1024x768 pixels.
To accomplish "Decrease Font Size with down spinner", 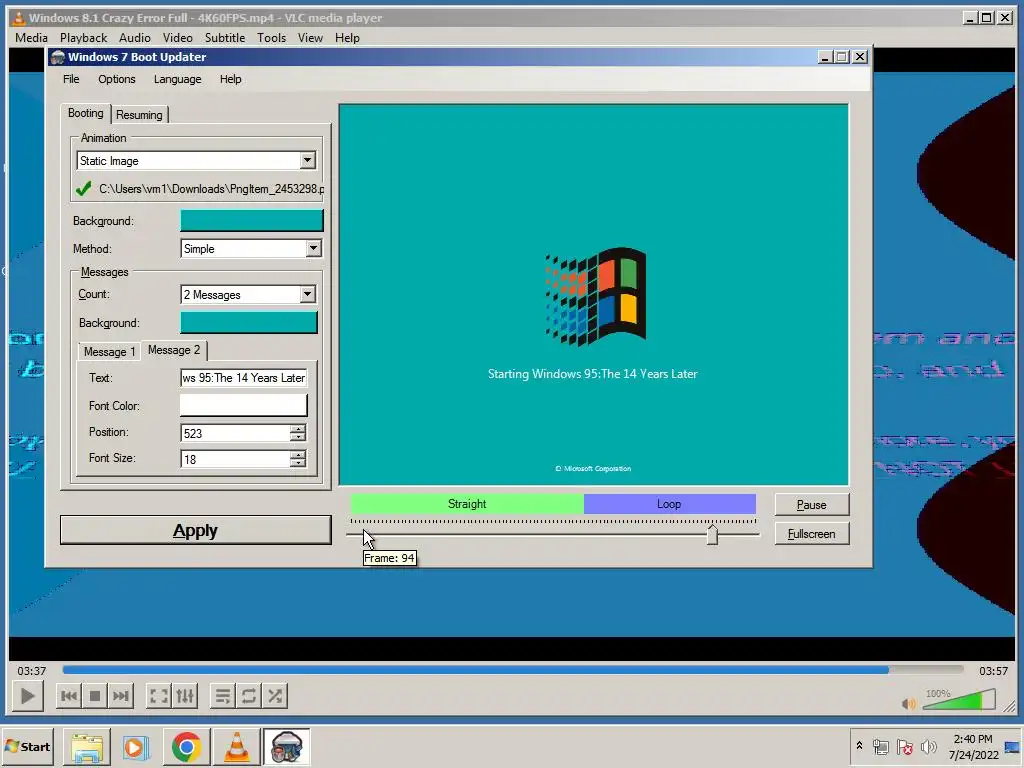I will click(298, 464).
